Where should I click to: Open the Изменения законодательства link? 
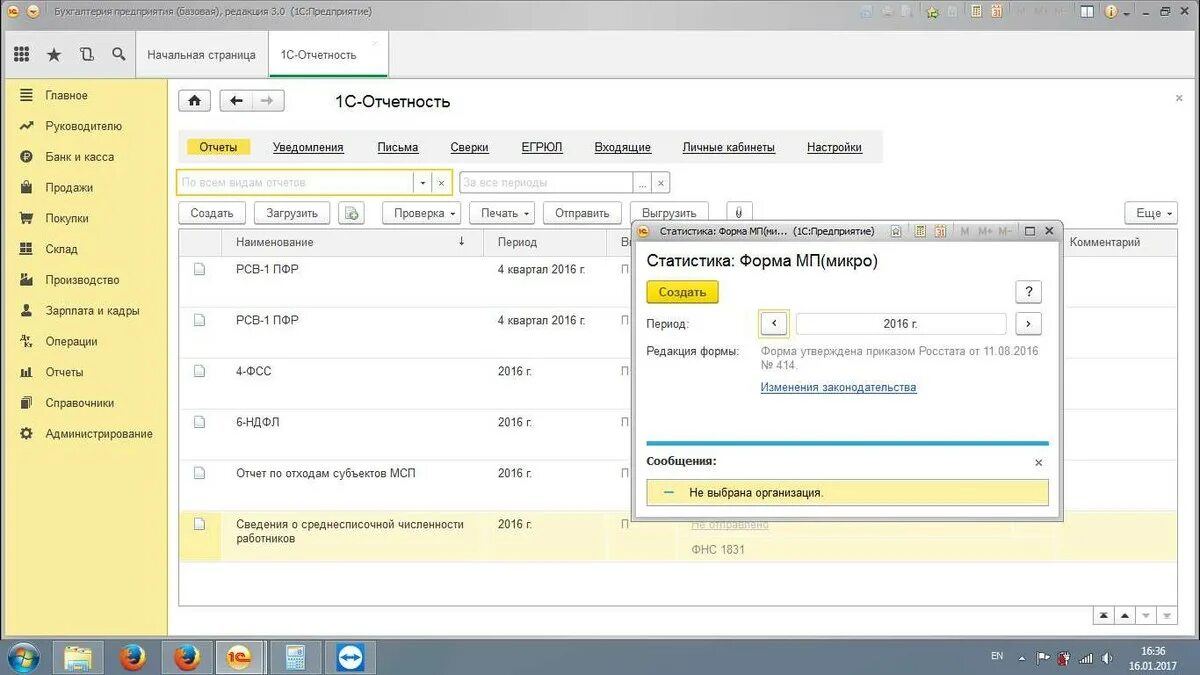pyautogui.click(x=838, y=387)
